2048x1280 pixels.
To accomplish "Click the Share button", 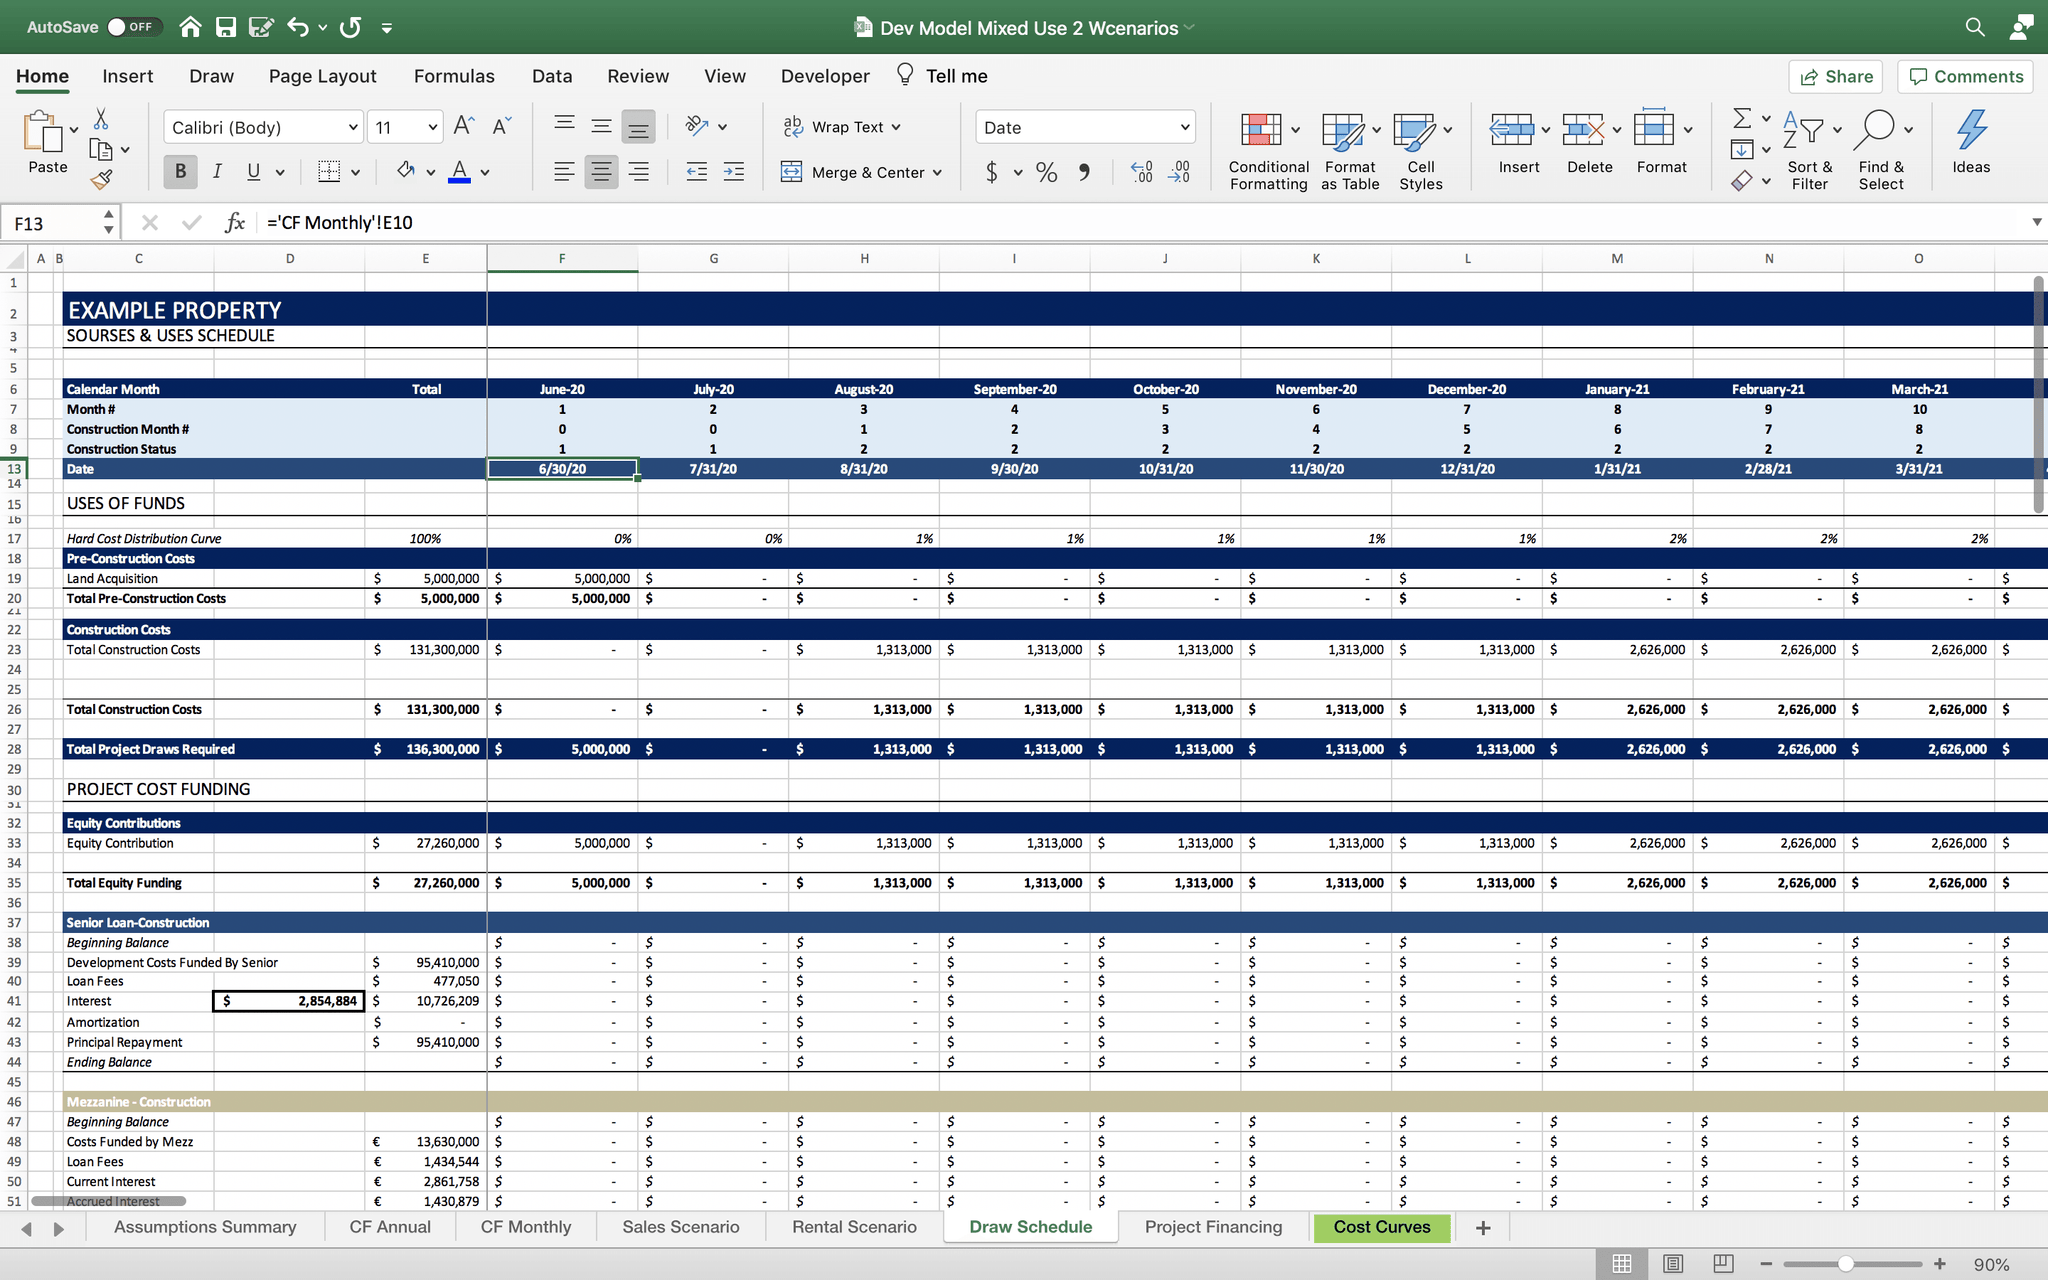I will pyautogui.click(x=1836, y=76).
